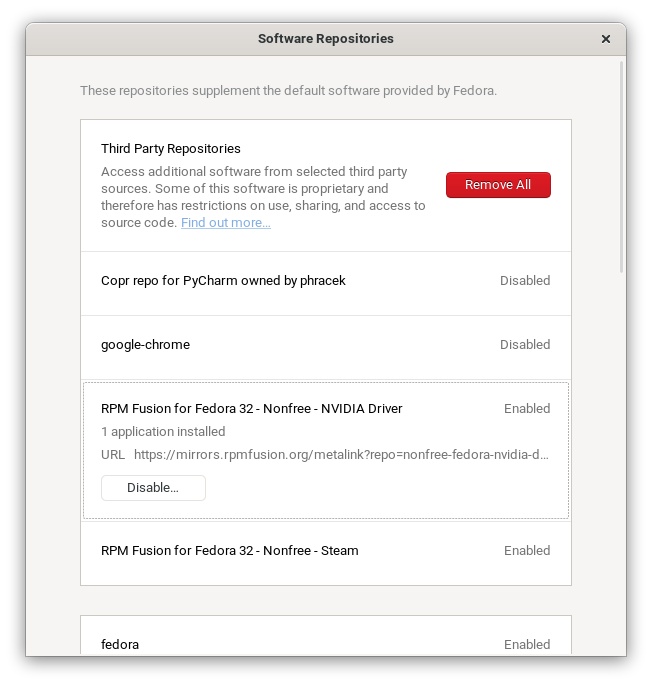
Task: Click the Software Repositories title bar
Action: coord(325,39)
